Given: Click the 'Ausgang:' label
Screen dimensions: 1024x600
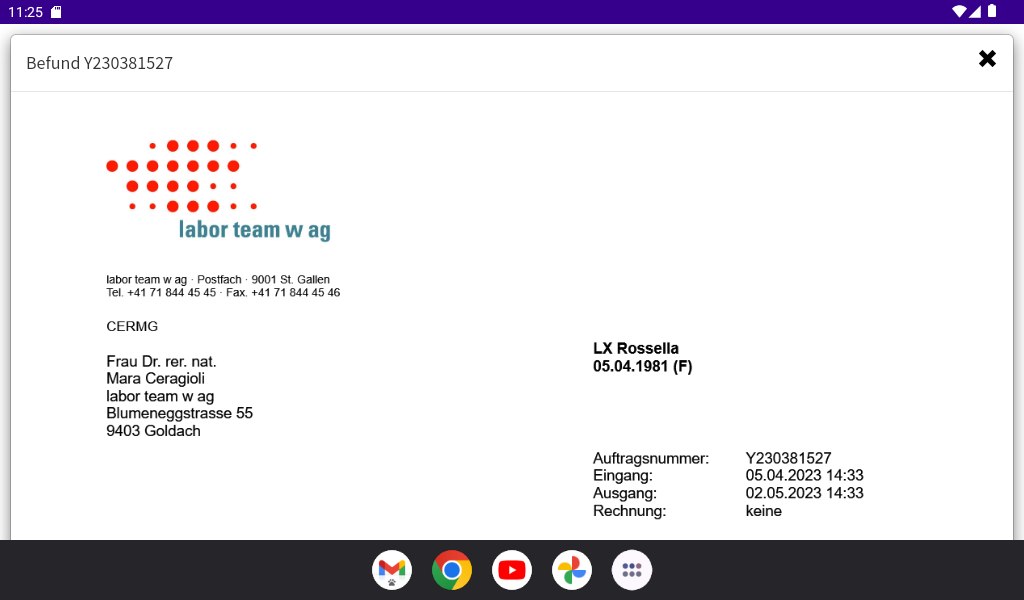Looking at the screenshot, I should coord(624,493).
